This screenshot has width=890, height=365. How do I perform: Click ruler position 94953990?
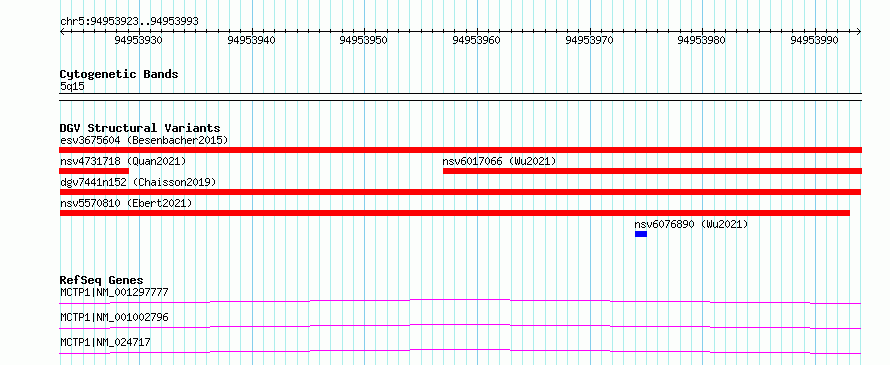pyautogui.click(x=815, y=40)
